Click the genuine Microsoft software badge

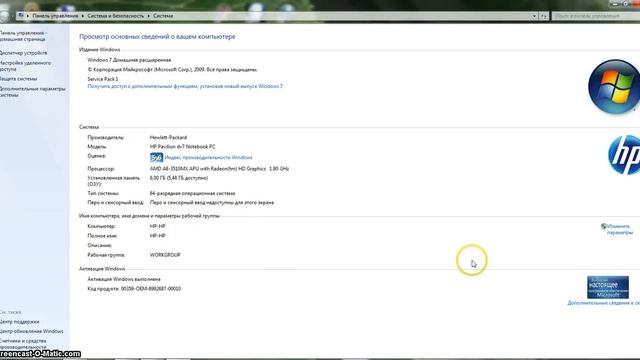(x=608, y=287)
